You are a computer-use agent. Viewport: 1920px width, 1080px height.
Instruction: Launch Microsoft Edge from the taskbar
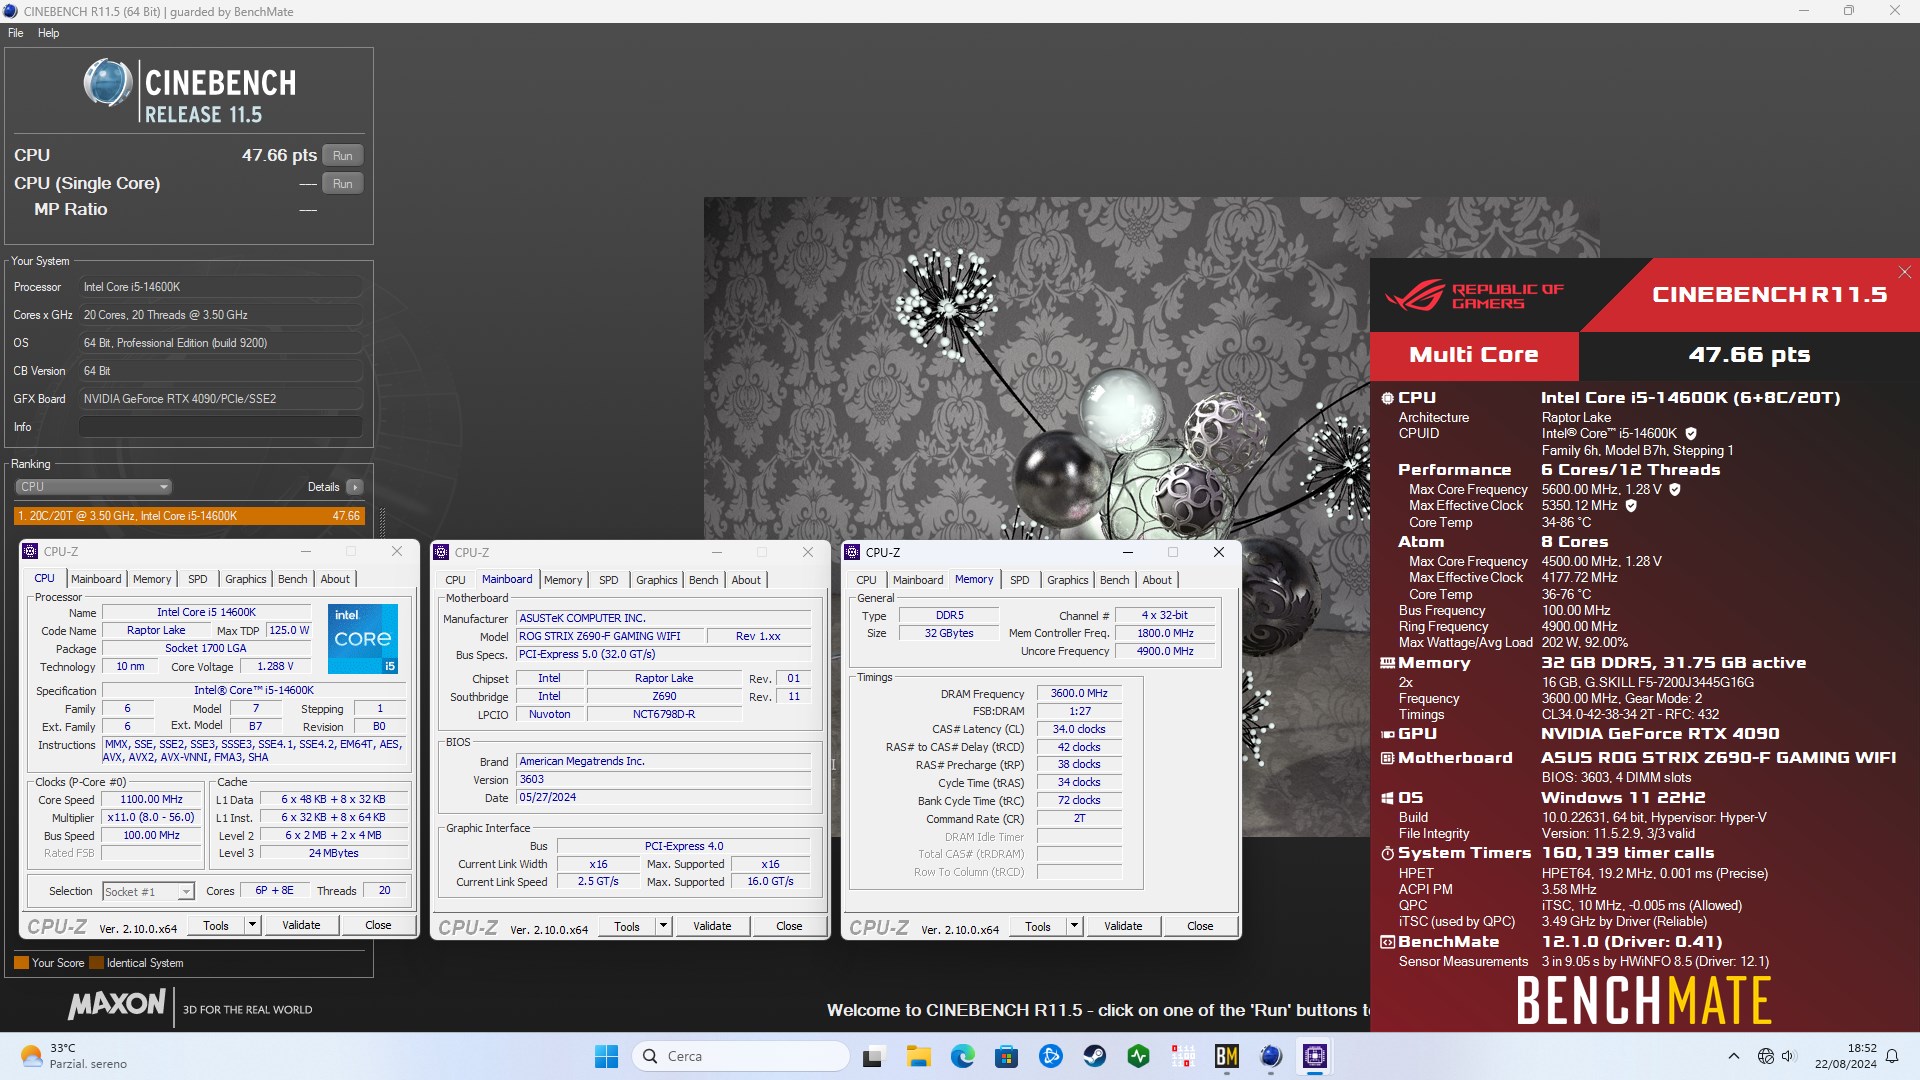tap(962, 1056)
